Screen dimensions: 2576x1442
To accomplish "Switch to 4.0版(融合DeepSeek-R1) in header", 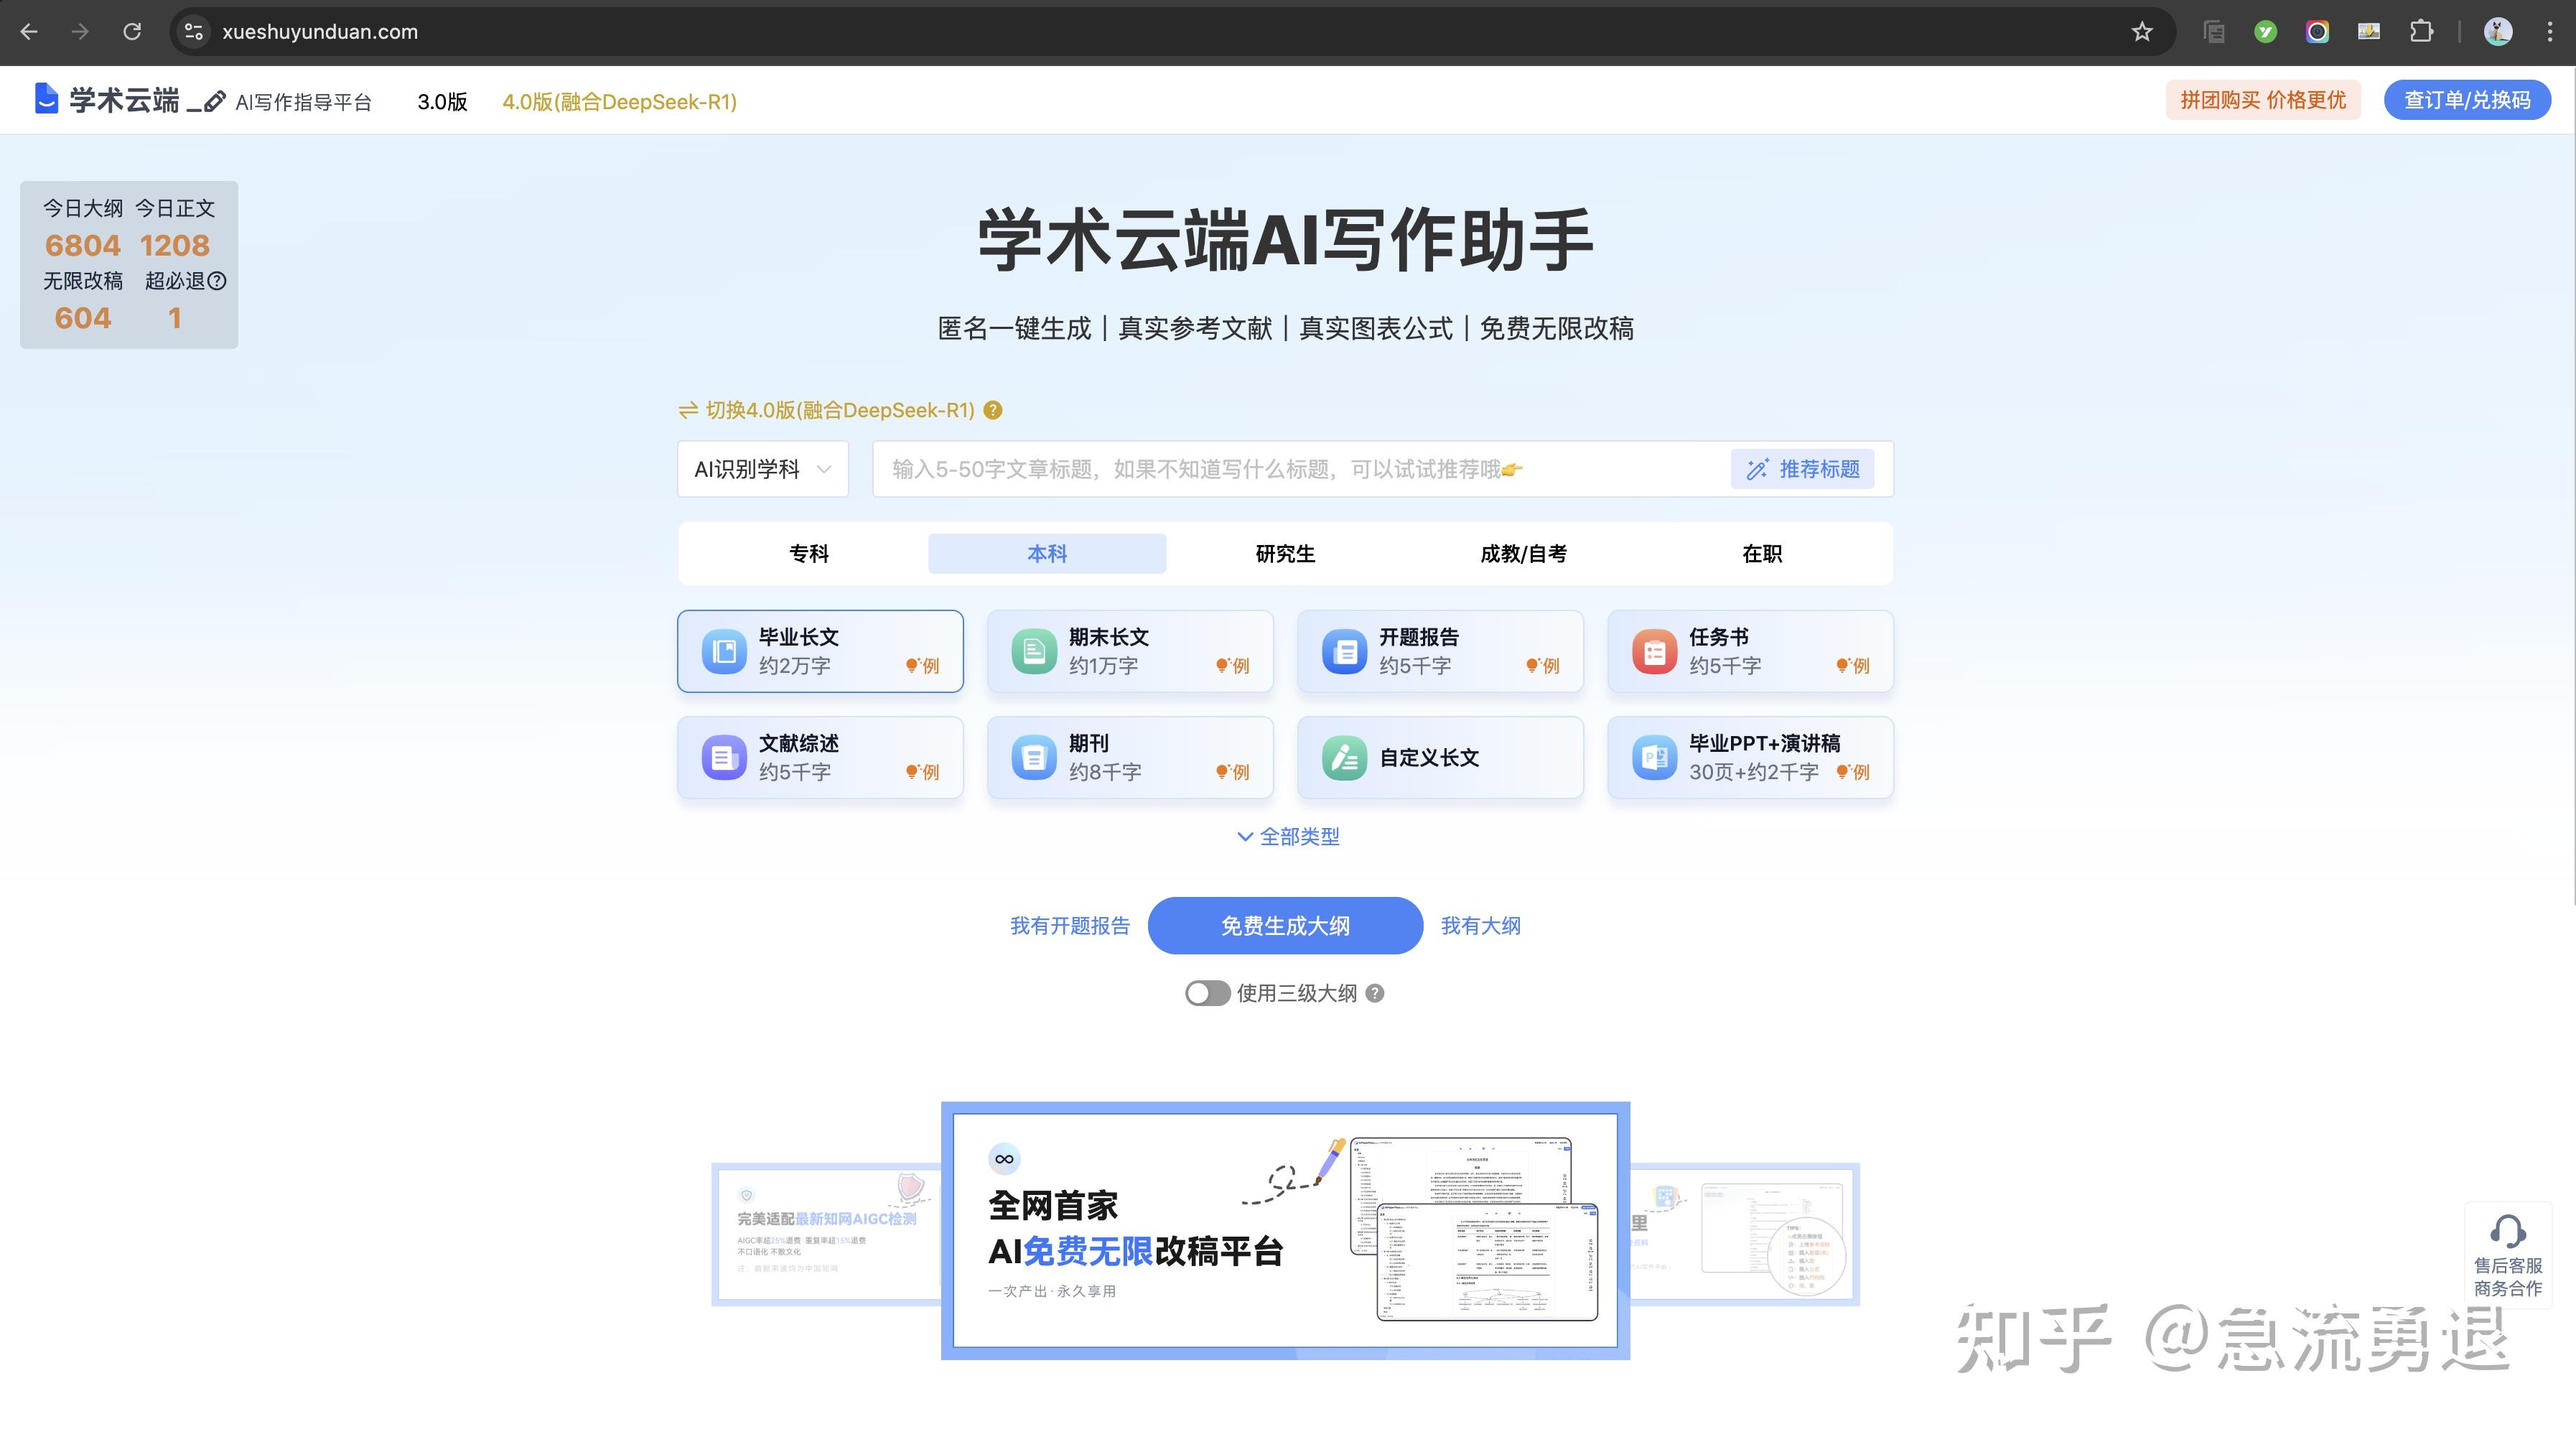I will coord(619,102).
